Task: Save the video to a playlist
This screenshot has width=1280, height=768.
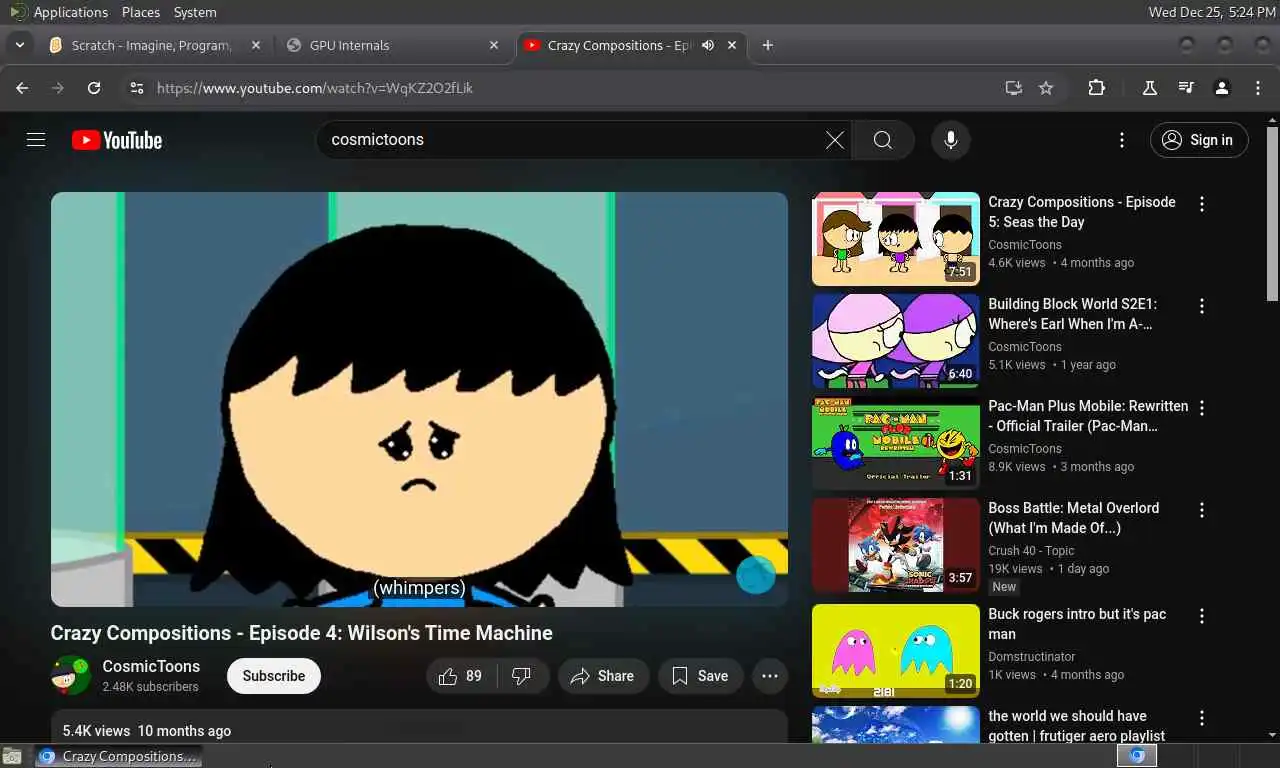Action: 700,676
